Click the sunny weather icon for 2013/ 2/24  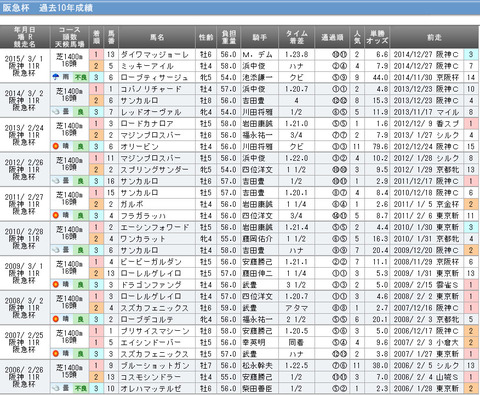(56, 146)
